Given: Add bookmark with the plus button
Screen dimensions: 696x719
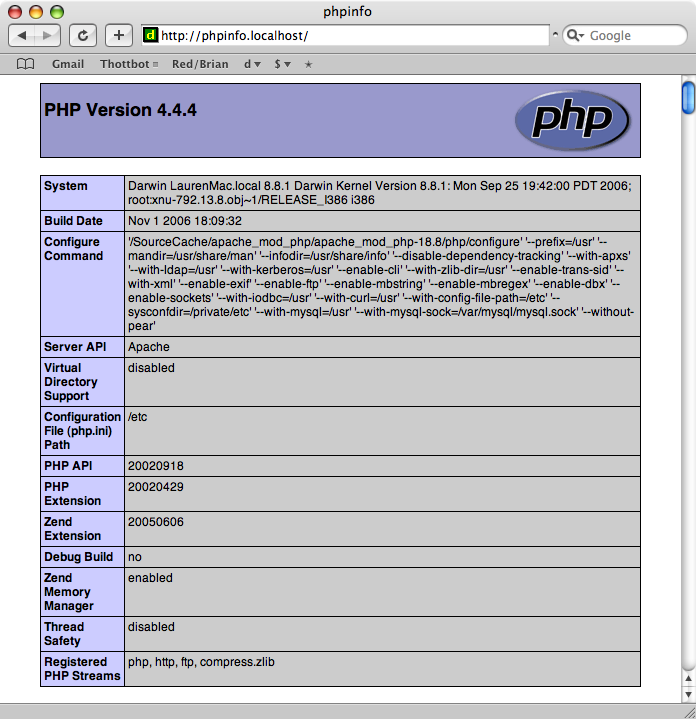Looking at the screenshot, I should pos(119,35).
